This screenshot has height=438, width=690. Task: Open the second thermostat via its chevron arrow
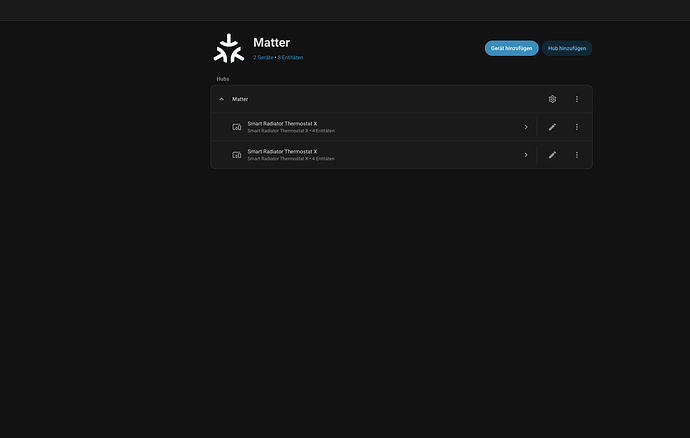(x=526, y=155)
